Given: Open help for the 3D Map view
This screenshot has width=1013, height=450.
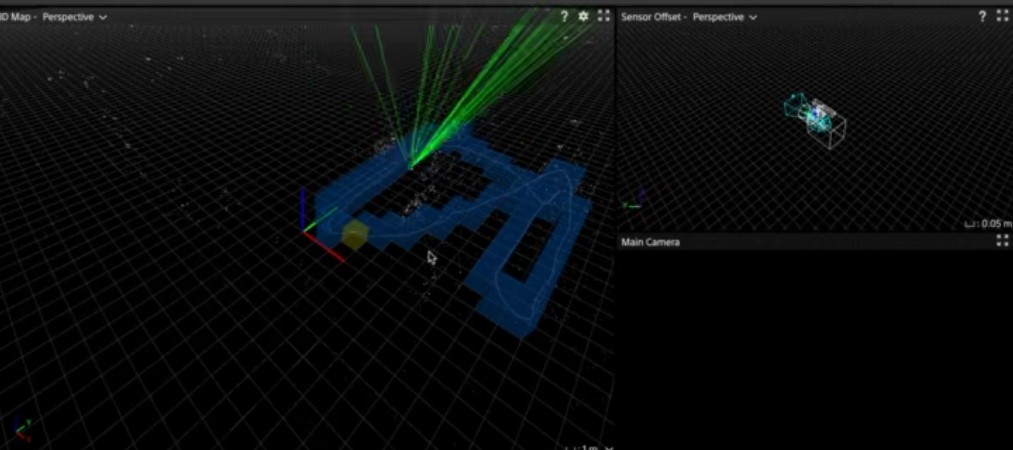Looking at the screenshot, I should pos(564,17).
